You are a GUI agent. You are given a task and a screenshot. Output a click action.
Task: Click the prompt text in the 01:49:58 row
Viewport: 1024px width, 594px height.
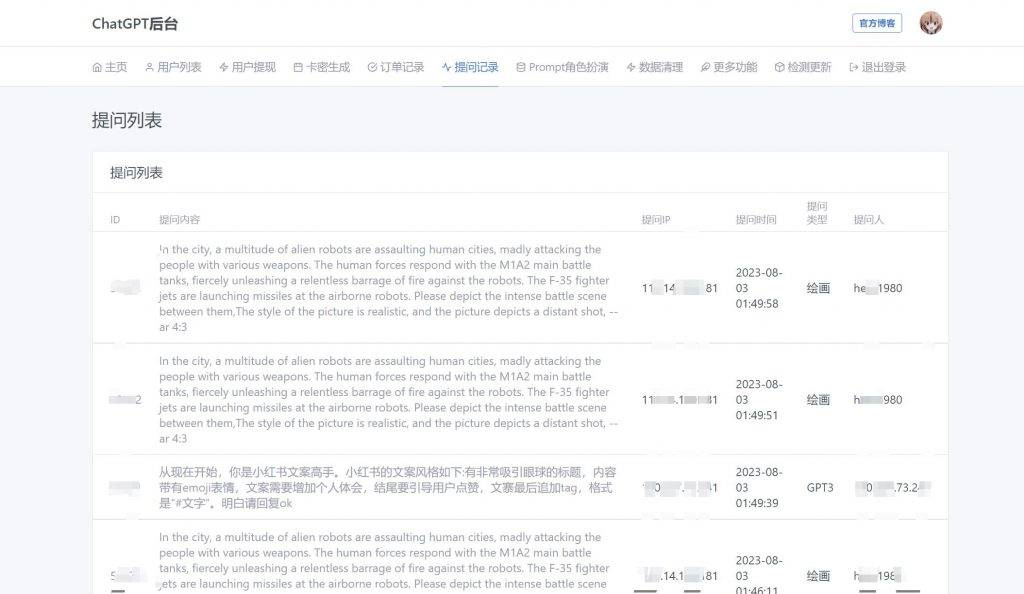(x=389, y=288)
